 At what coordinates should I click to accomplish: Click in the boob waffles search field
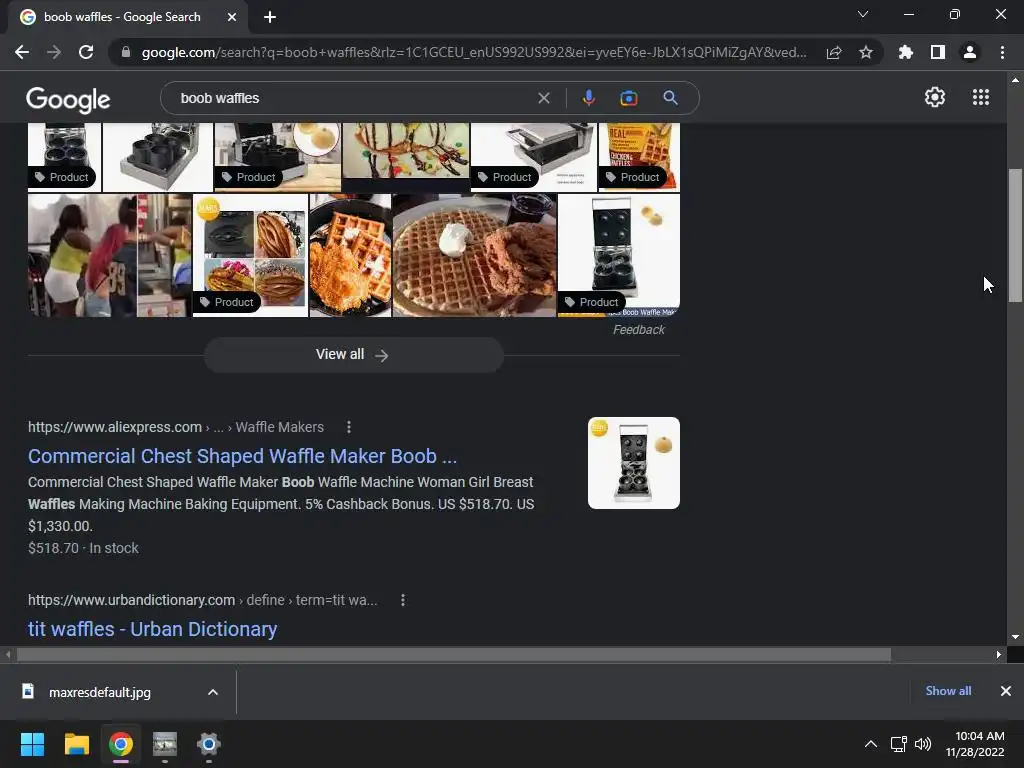pyautogui.click(x=353, y=98)
